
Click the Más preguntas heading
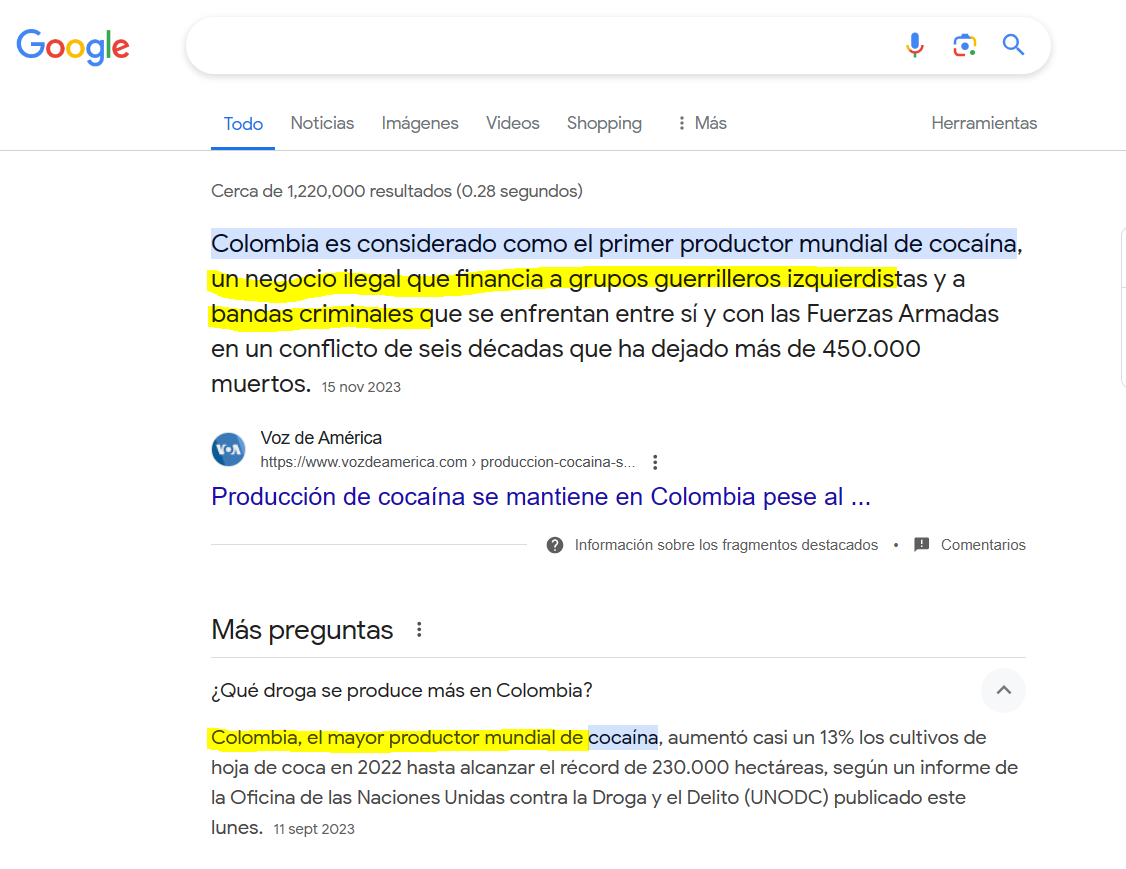302,630
